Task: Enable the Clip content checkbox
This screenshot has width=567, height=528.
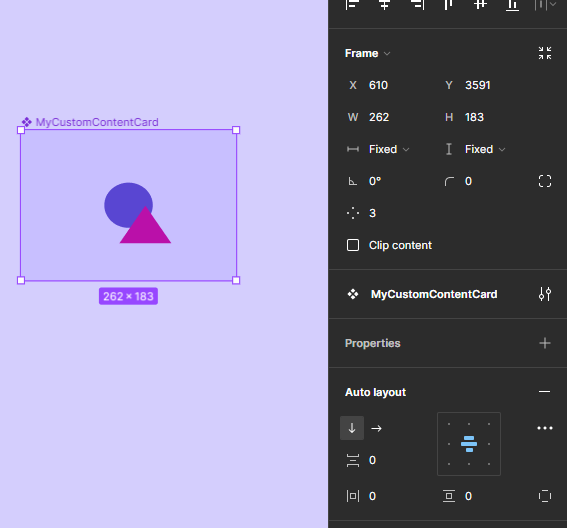Action: pos(353,245)
